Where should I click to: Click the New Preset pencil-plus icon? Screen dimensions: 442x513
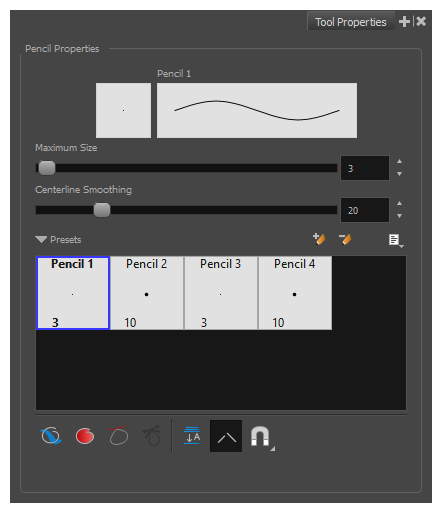(319, 239)
